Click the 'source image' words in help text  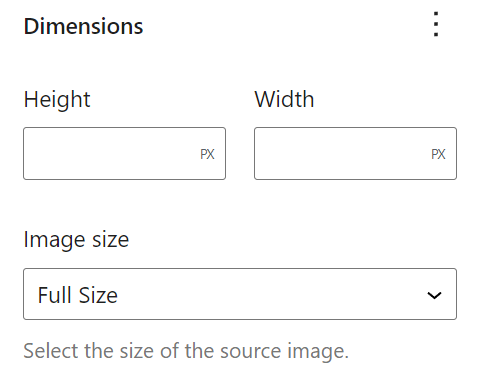pos(284,352)
